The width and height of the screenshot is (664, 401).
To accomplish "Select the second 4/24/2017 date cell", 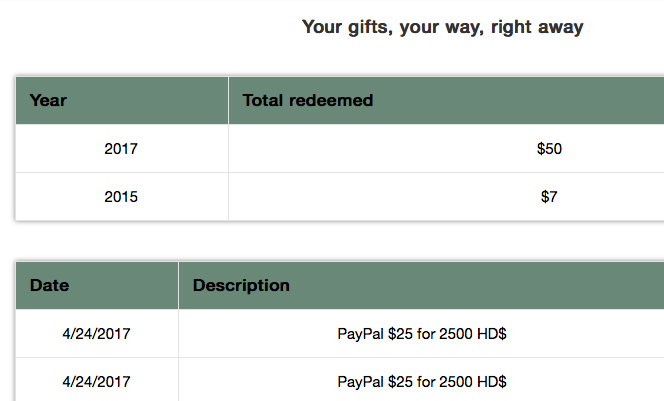I will pos(96,381).
